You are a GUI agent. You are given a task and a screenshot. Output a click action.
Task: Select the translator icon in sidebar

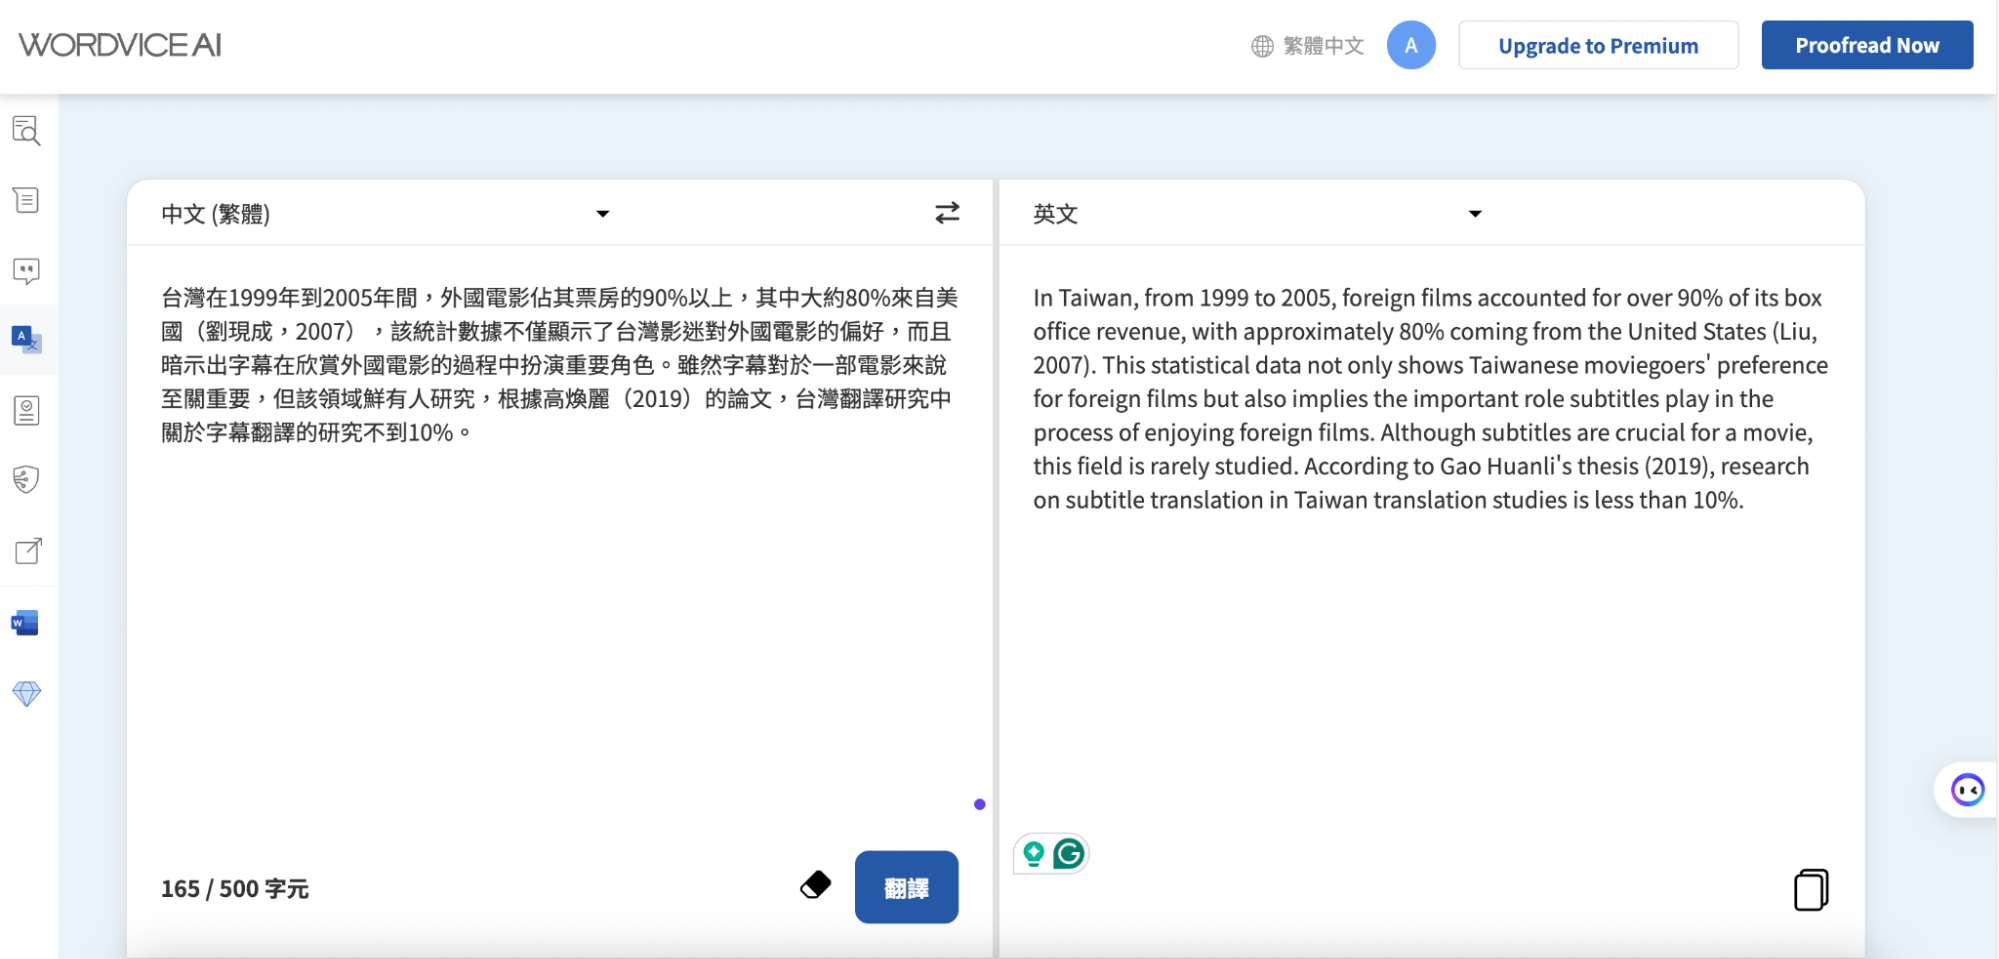(x=26, y=340)
